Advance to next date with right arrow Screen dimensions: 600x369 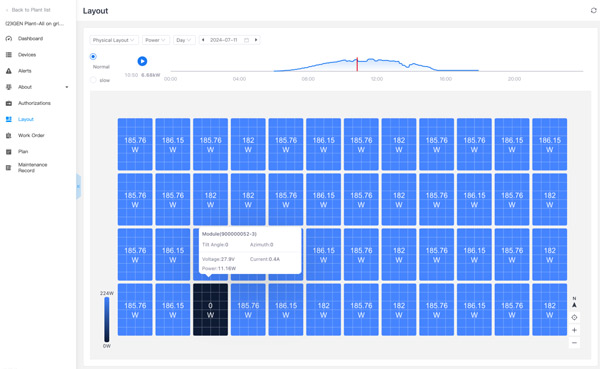pyautogui.click(x=256, y=40)
